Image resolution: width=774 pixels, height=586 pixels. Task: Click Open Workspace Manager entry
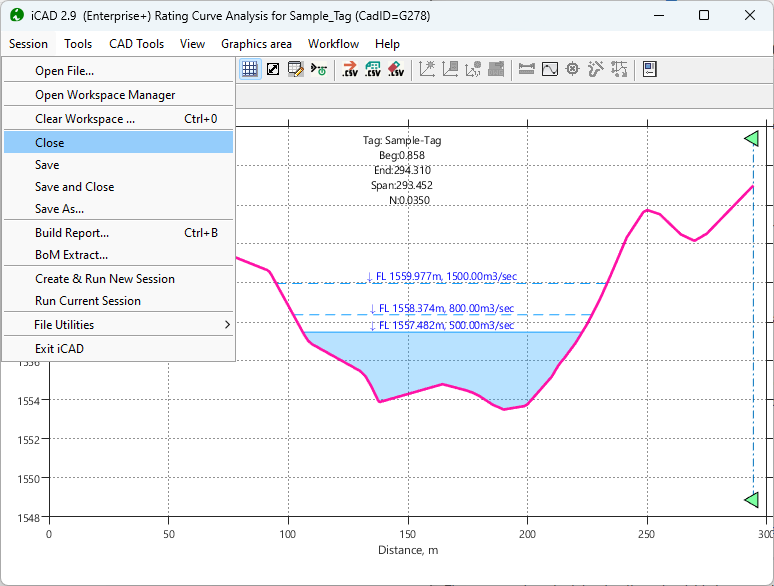click(x=105, y=95)
